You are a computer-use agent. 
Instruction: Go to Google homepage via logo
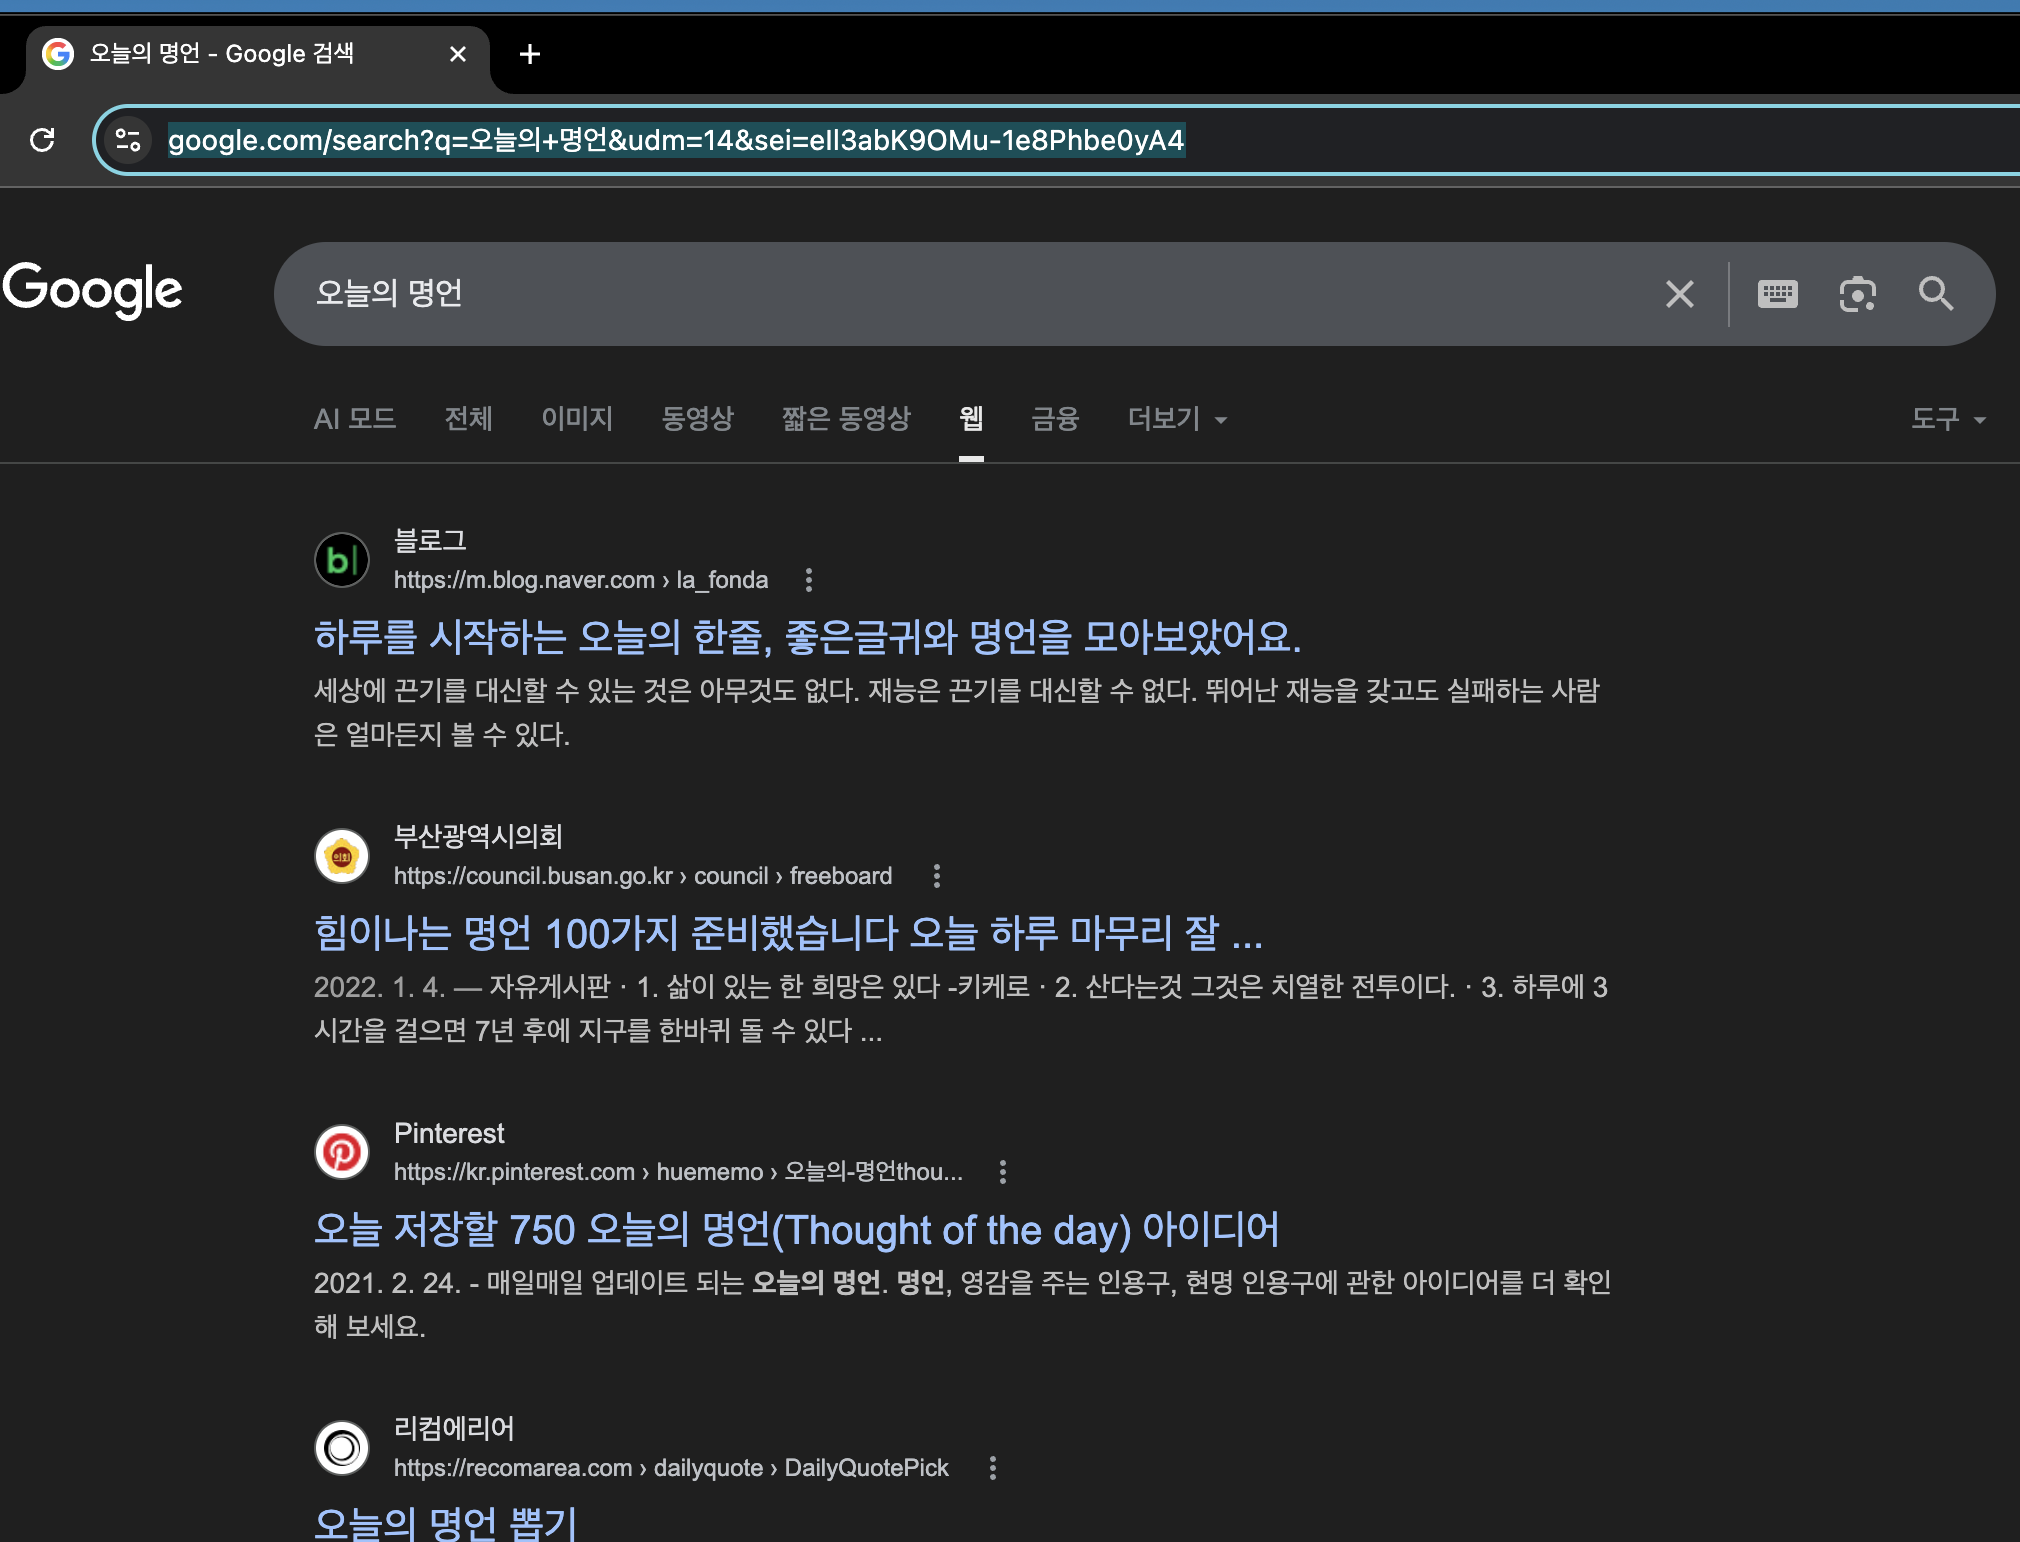coord(92,290)
